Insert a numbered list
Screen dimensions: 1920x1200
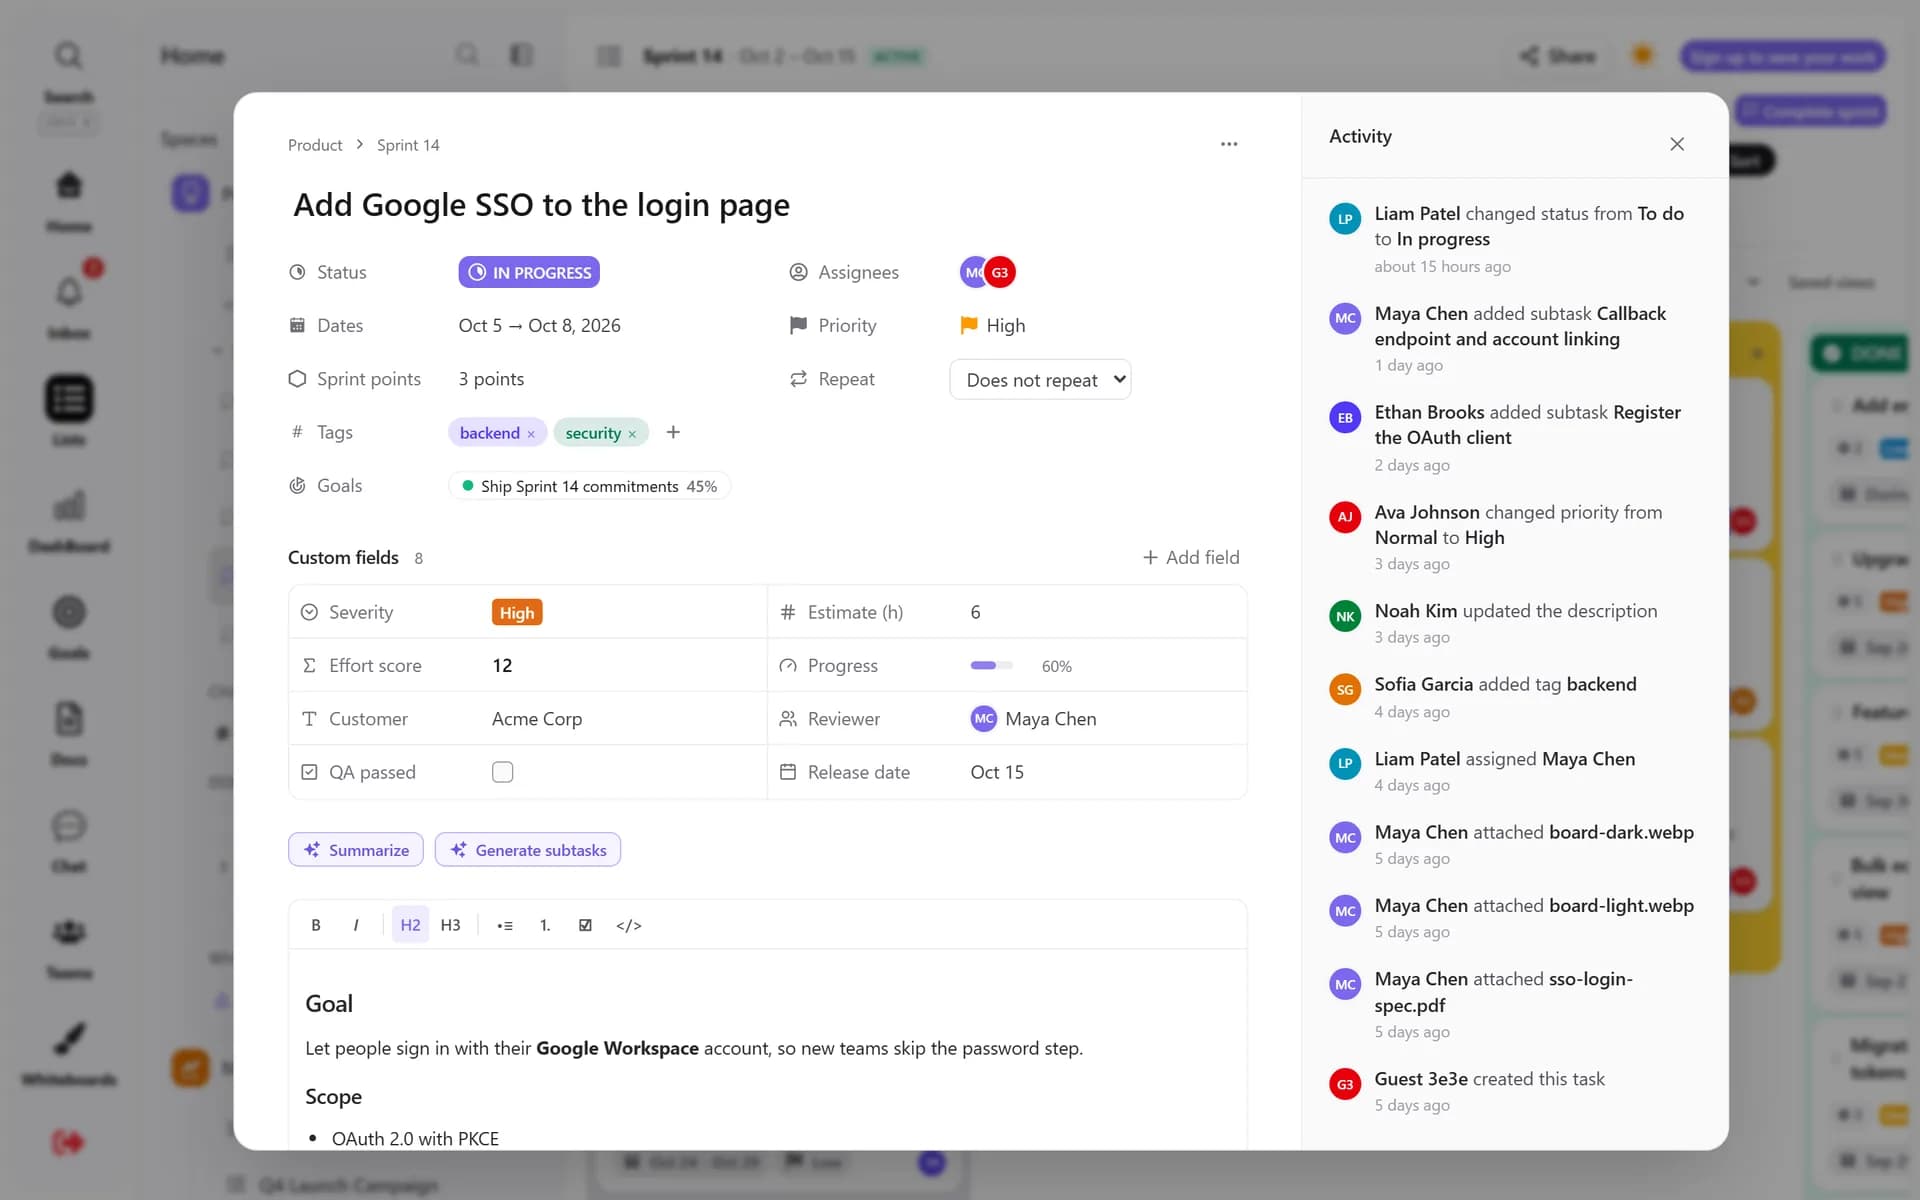(545, 925)
